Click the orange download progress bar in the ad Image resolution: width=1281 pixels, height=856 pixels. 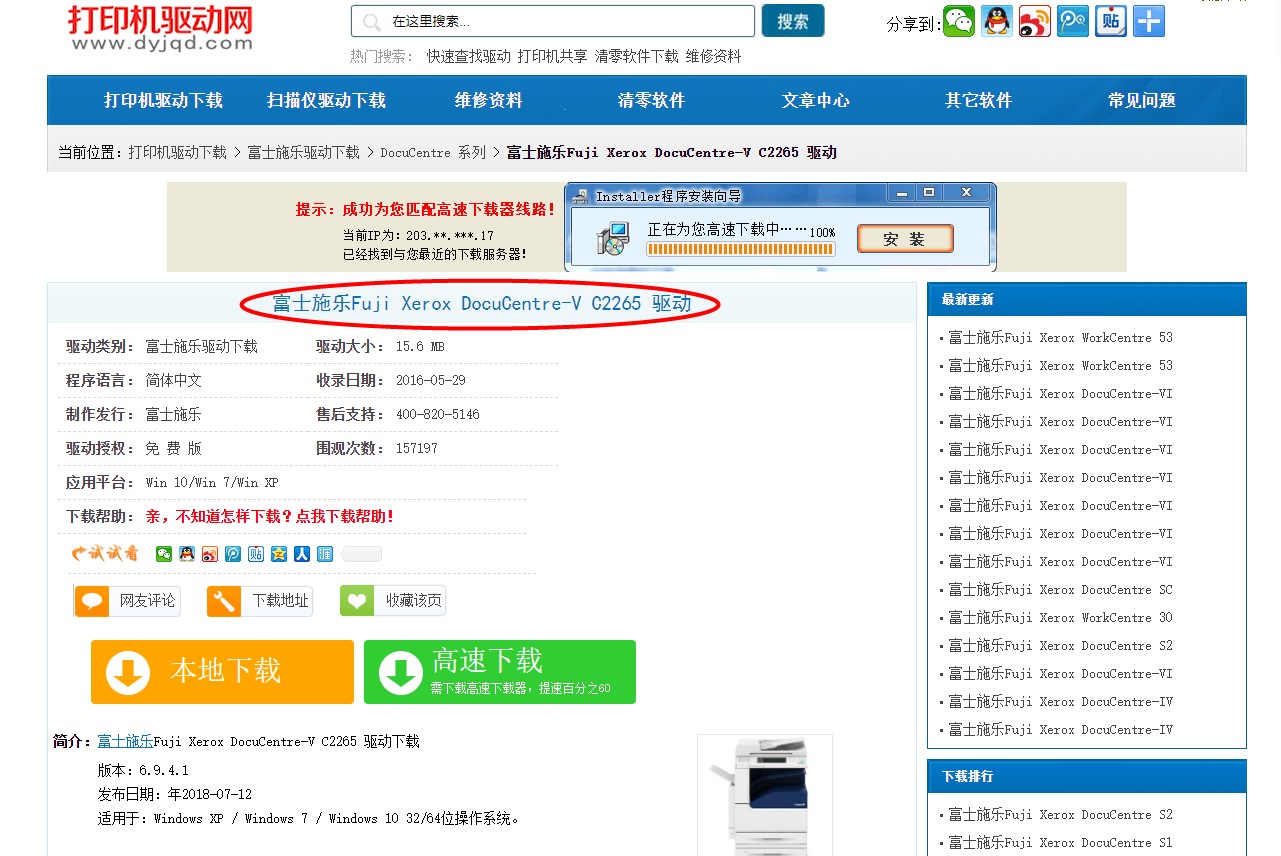click(x=740, y=249)
